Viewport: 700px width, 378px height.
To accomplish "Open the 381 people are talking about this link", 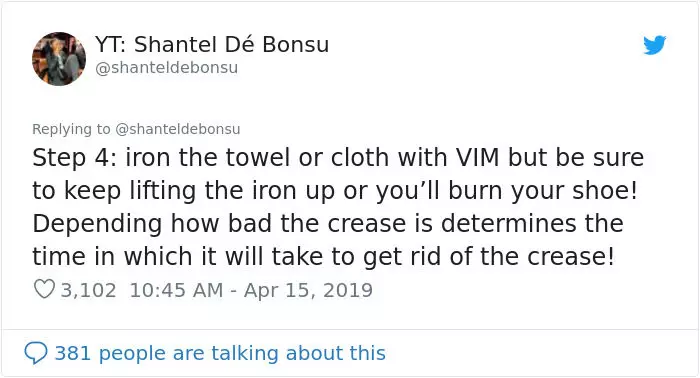I will tap(220, 353).
